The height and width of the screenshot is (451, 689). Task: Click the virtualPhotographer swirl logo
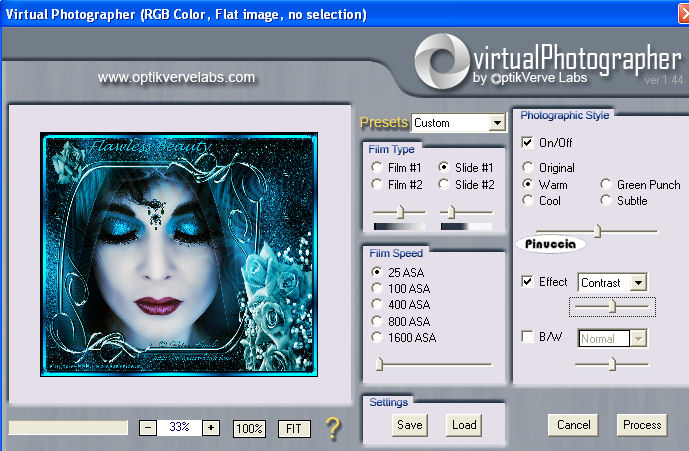(x=442, y=61)
